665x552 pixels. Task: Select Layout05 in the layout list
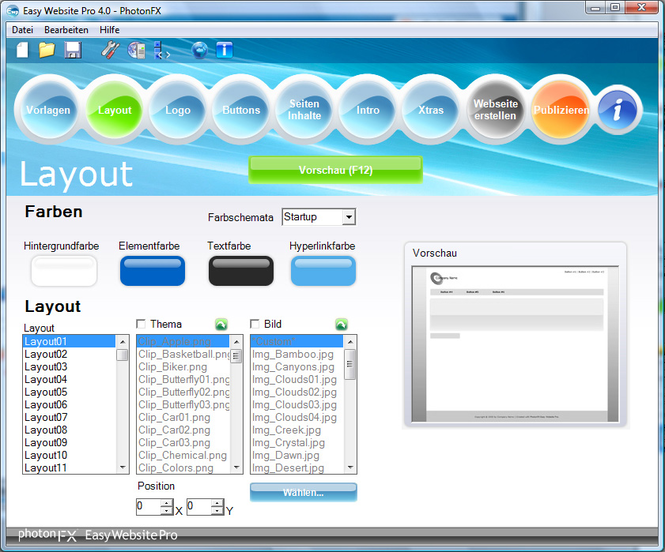(69, 392)
